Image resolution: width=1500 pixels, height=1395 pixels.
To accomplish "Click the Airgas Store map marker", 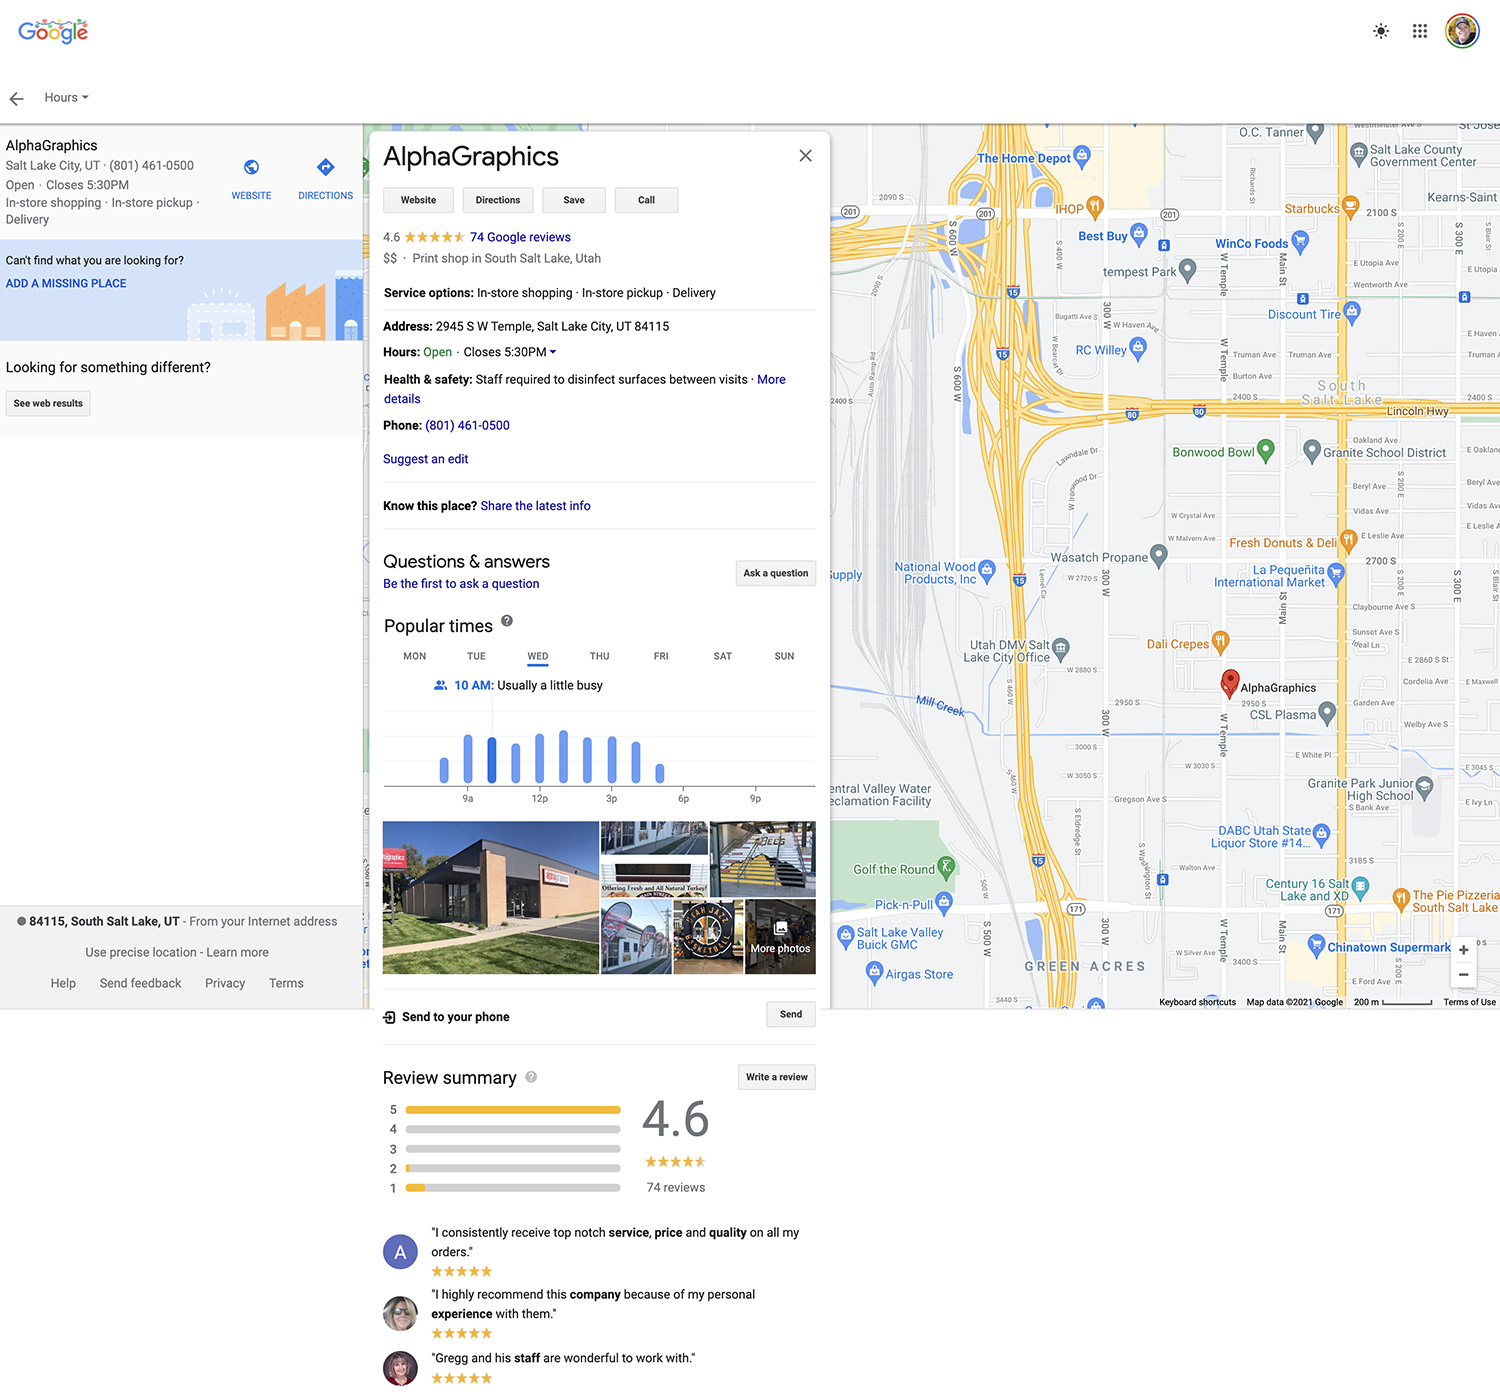I will tap(874, 971).
